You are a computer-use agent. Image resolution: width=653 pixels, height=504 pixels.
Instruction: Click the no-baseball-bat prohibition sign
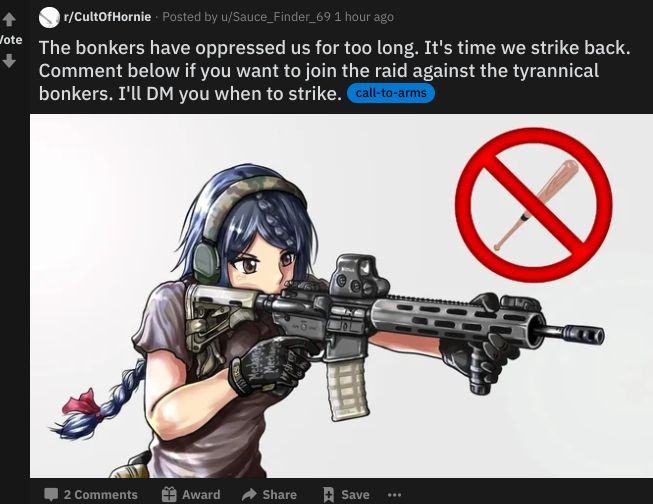point(533,205)
